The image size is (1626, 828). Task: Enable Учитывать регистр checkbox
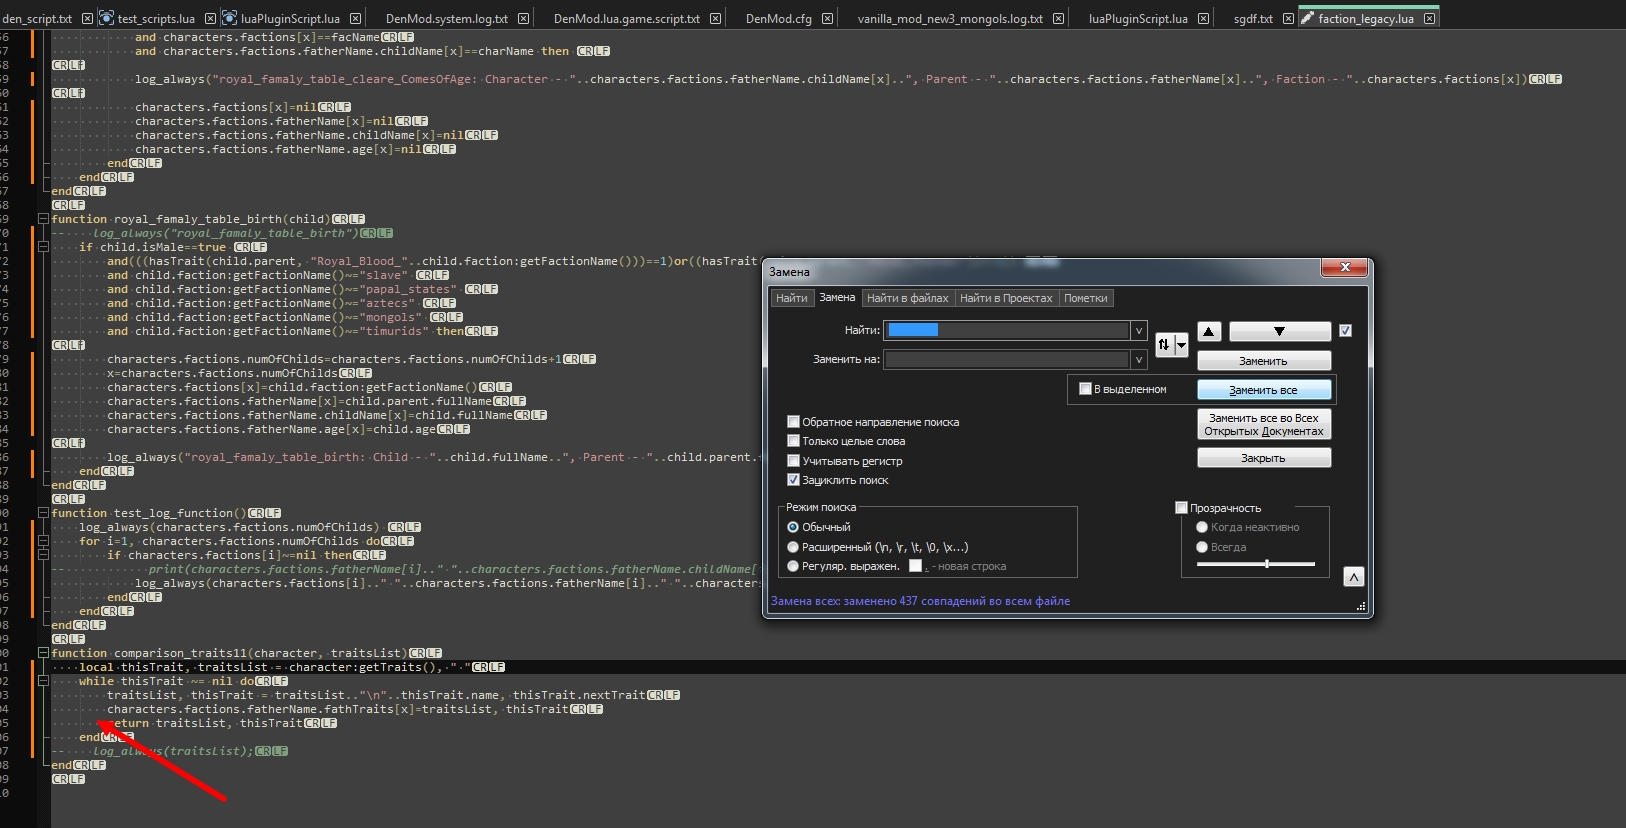point(793,461)
